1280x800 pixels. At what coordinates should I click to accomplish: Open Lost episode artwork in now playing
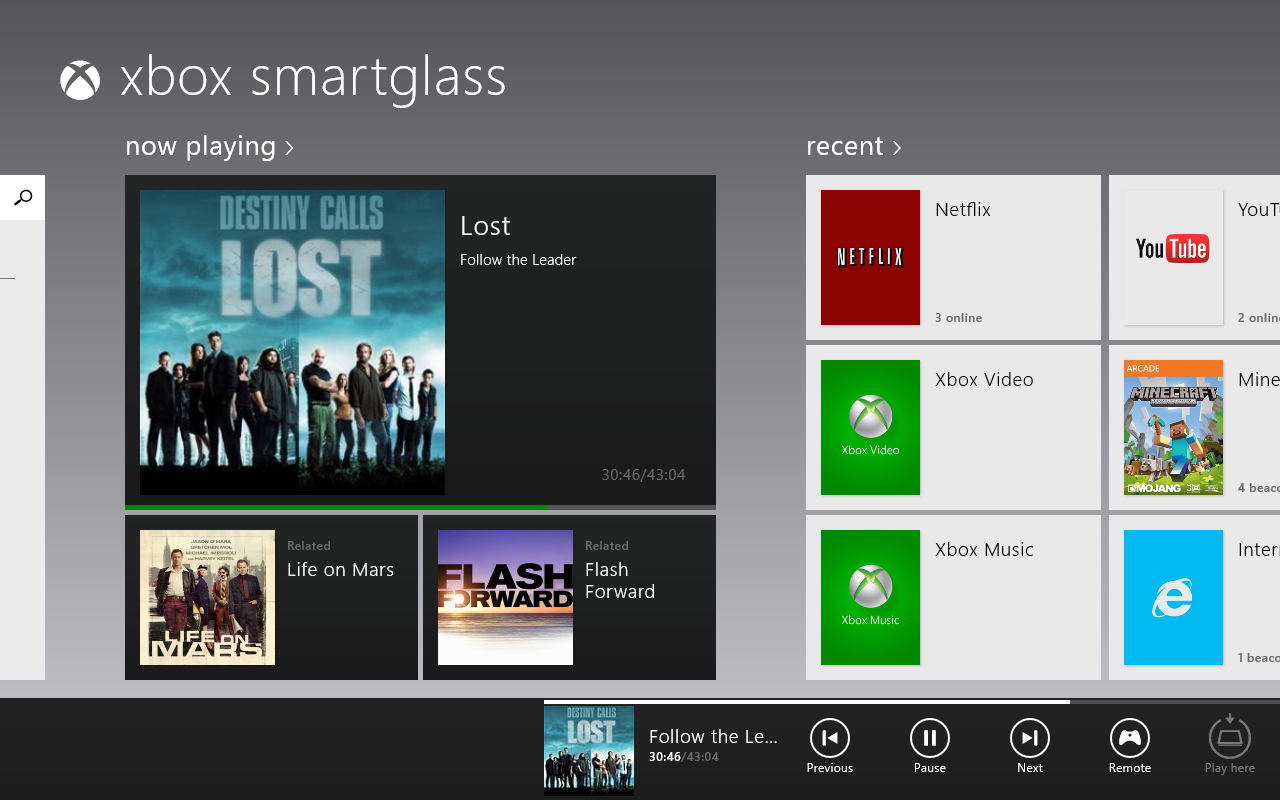click(291, 341)
